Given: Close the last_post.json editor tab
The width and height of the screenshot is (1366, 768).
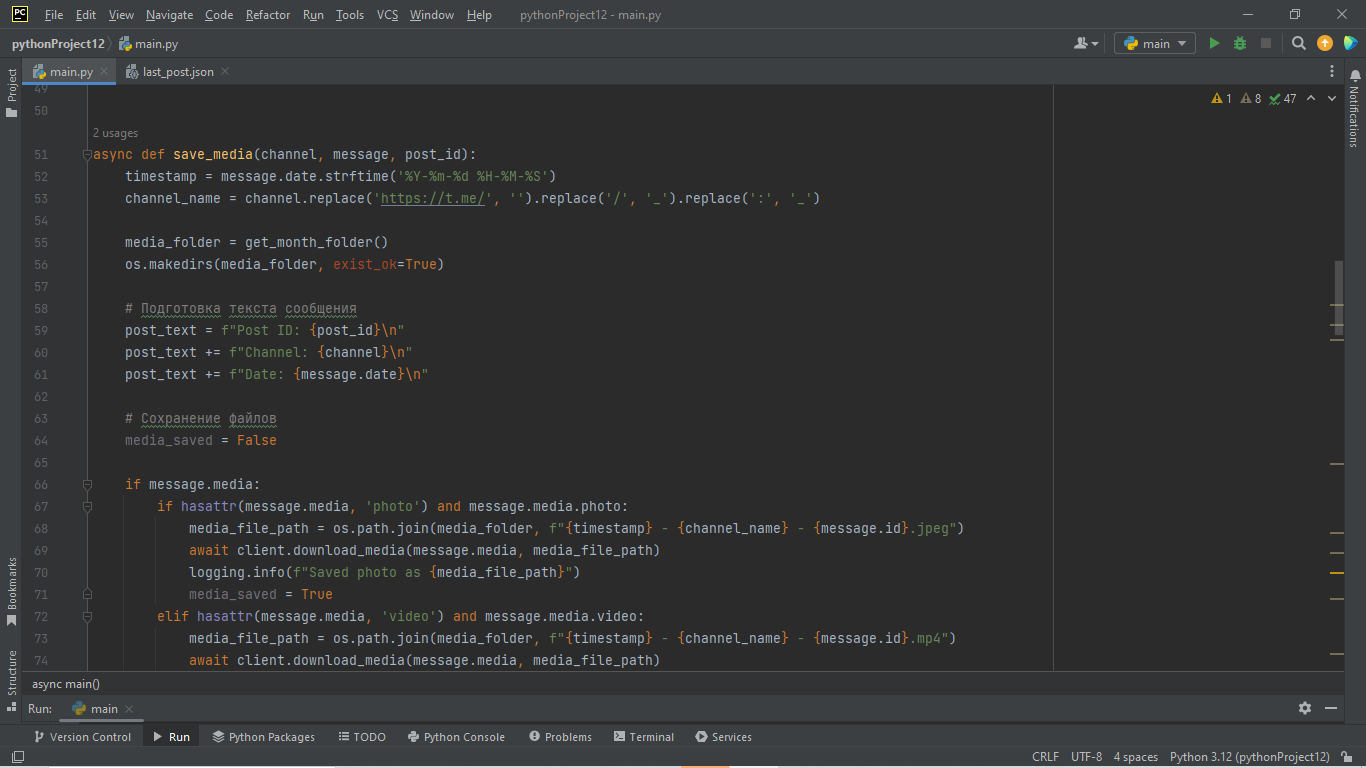Looking at the screenshot, I should (x=224, y=72).
